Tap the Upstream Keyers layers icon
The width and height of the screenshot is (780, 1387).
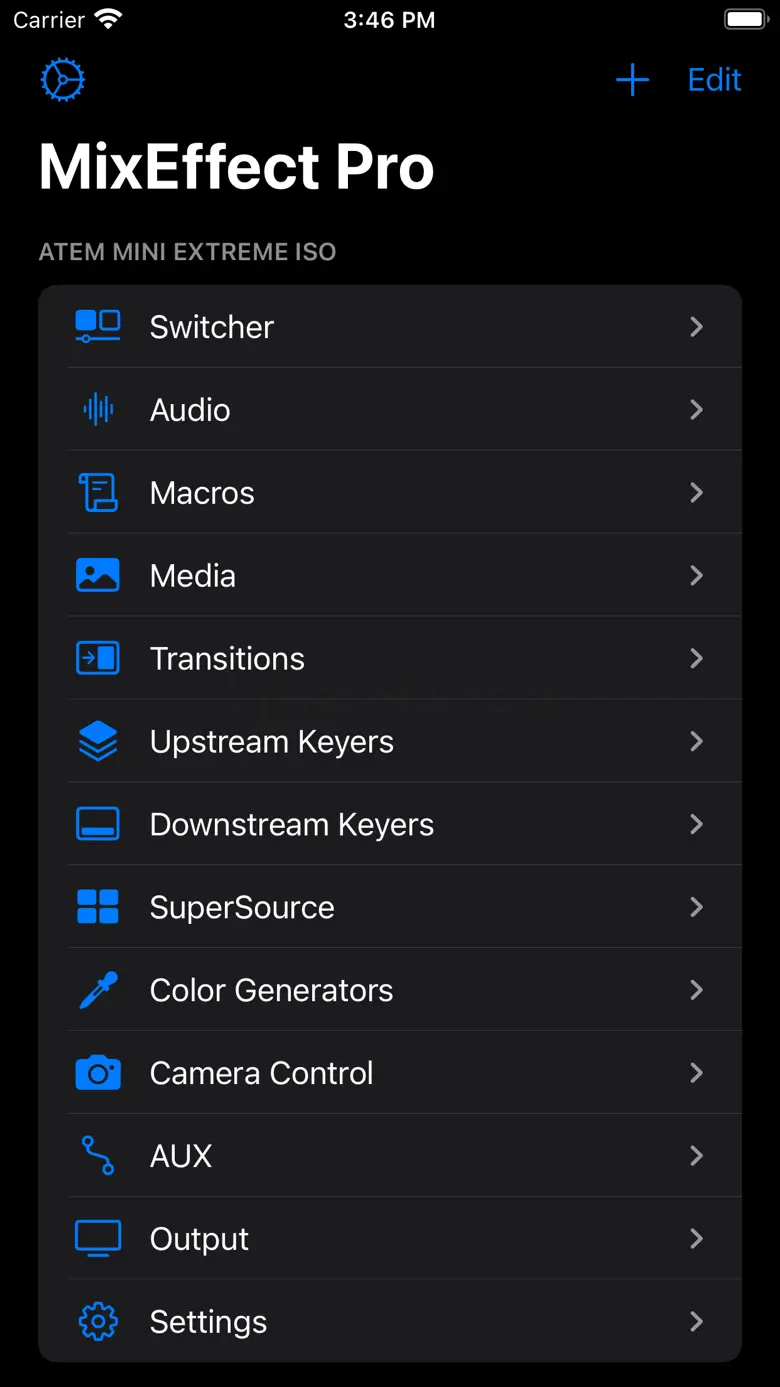click(98, 742)
